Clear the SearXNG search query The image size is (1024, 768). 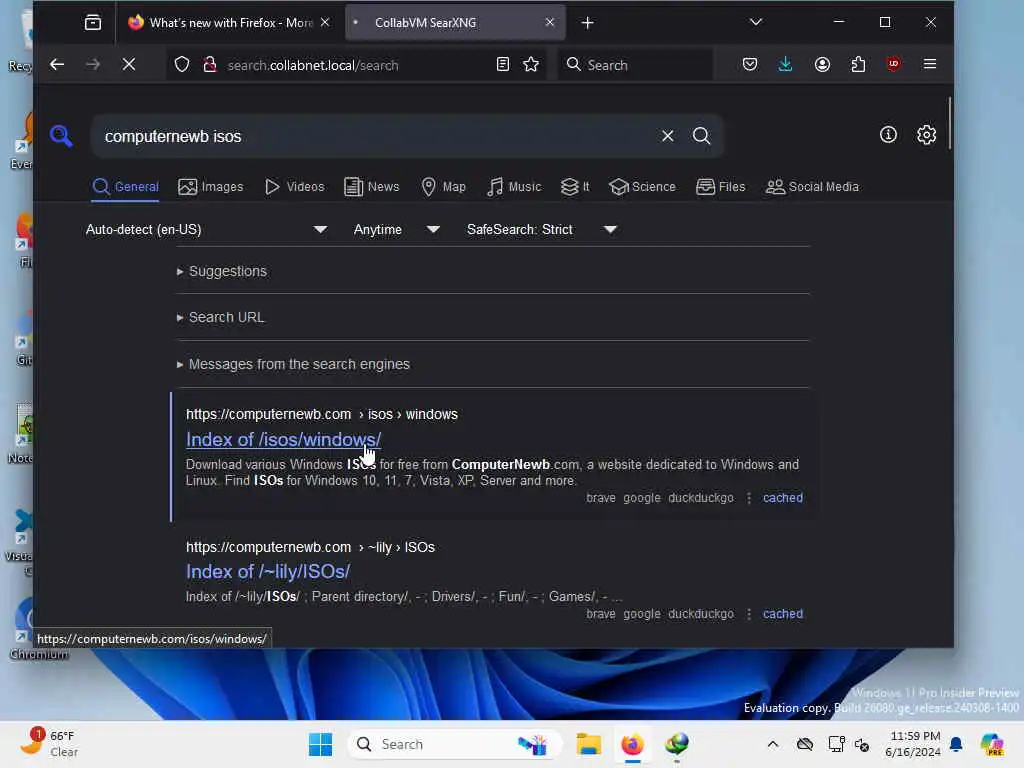[667, 136]
